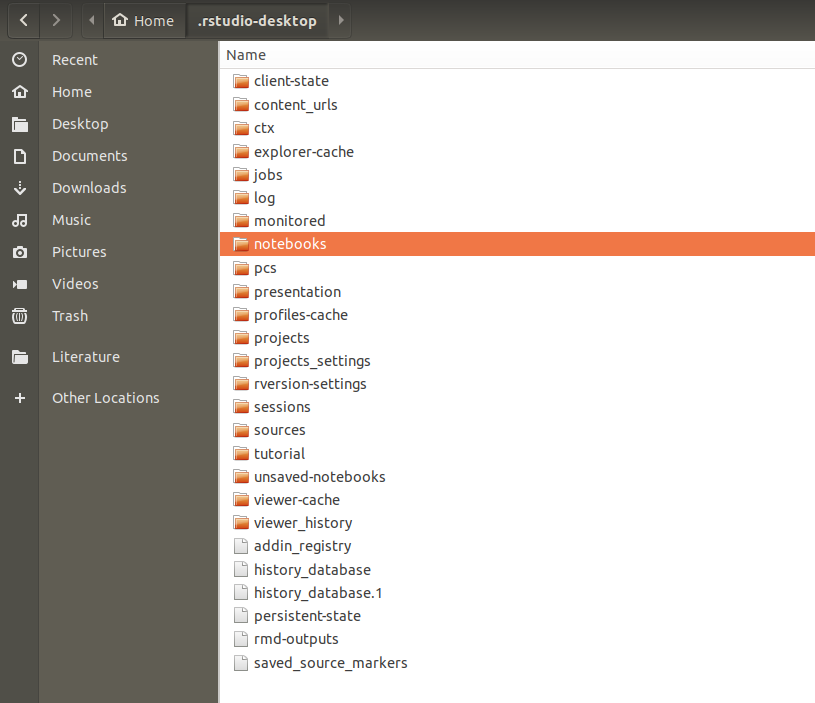
Task: Click the Downloads arrow icon in sidebar
Action: pyautogui.click(x=19, y=188)
